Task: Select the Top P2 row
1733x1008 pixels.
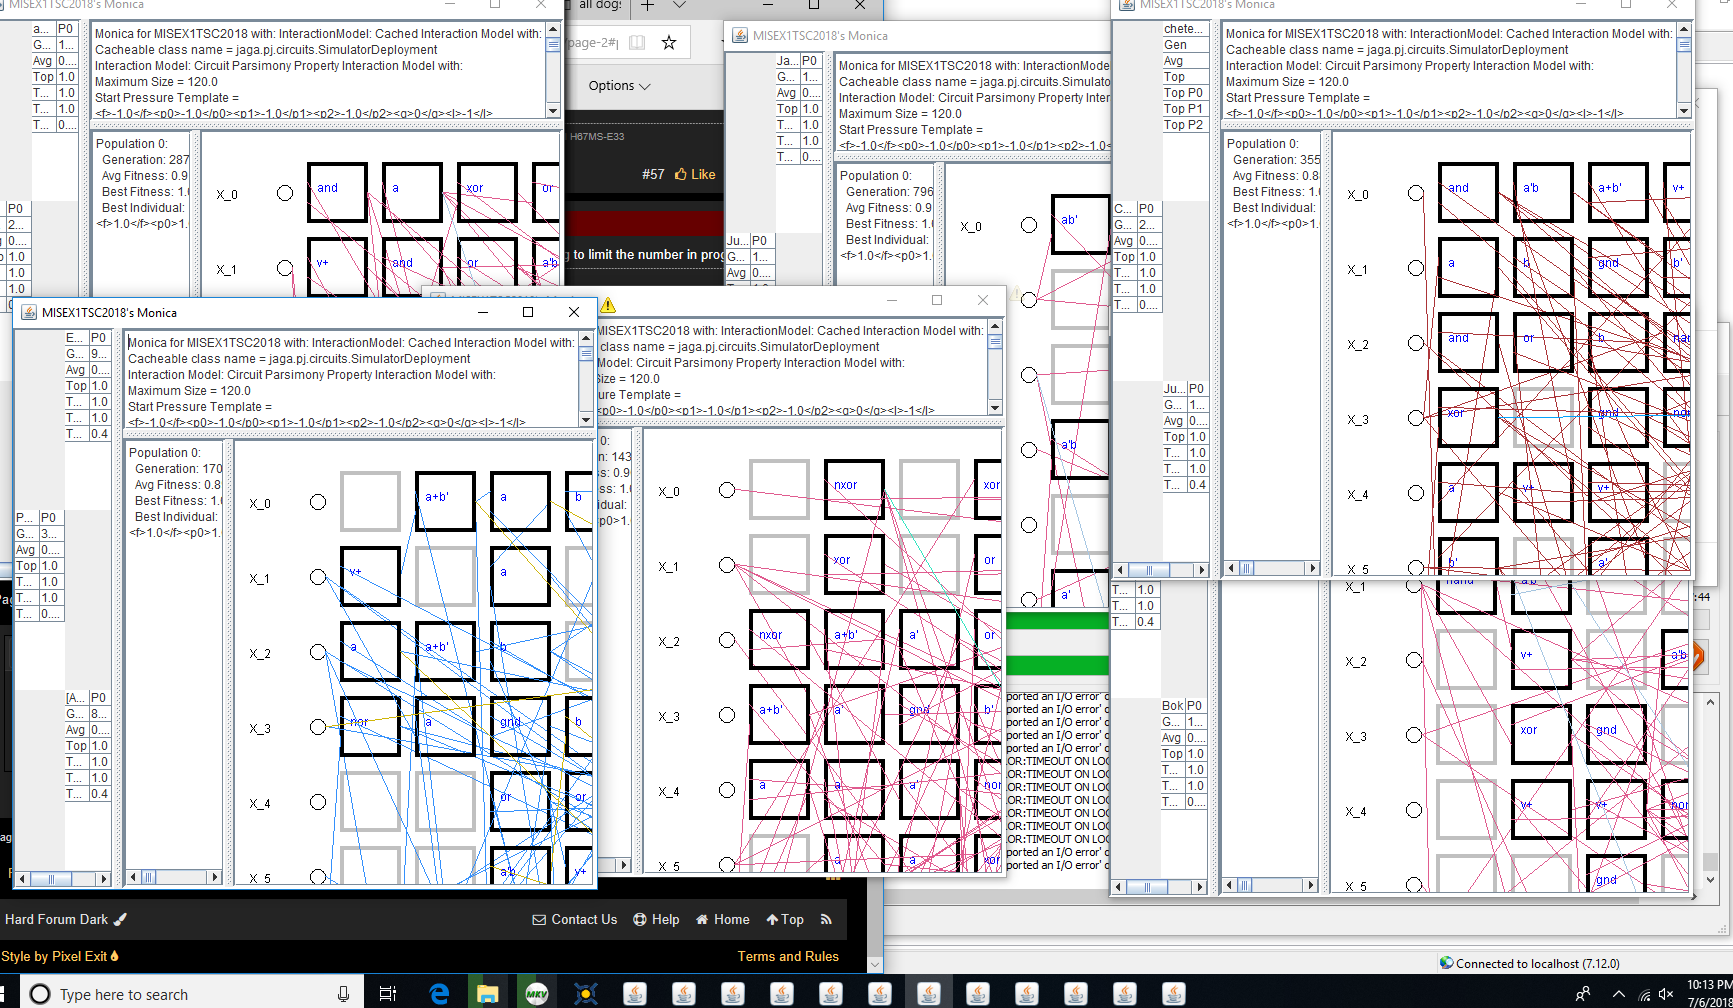Action: tap(1185, 125)
